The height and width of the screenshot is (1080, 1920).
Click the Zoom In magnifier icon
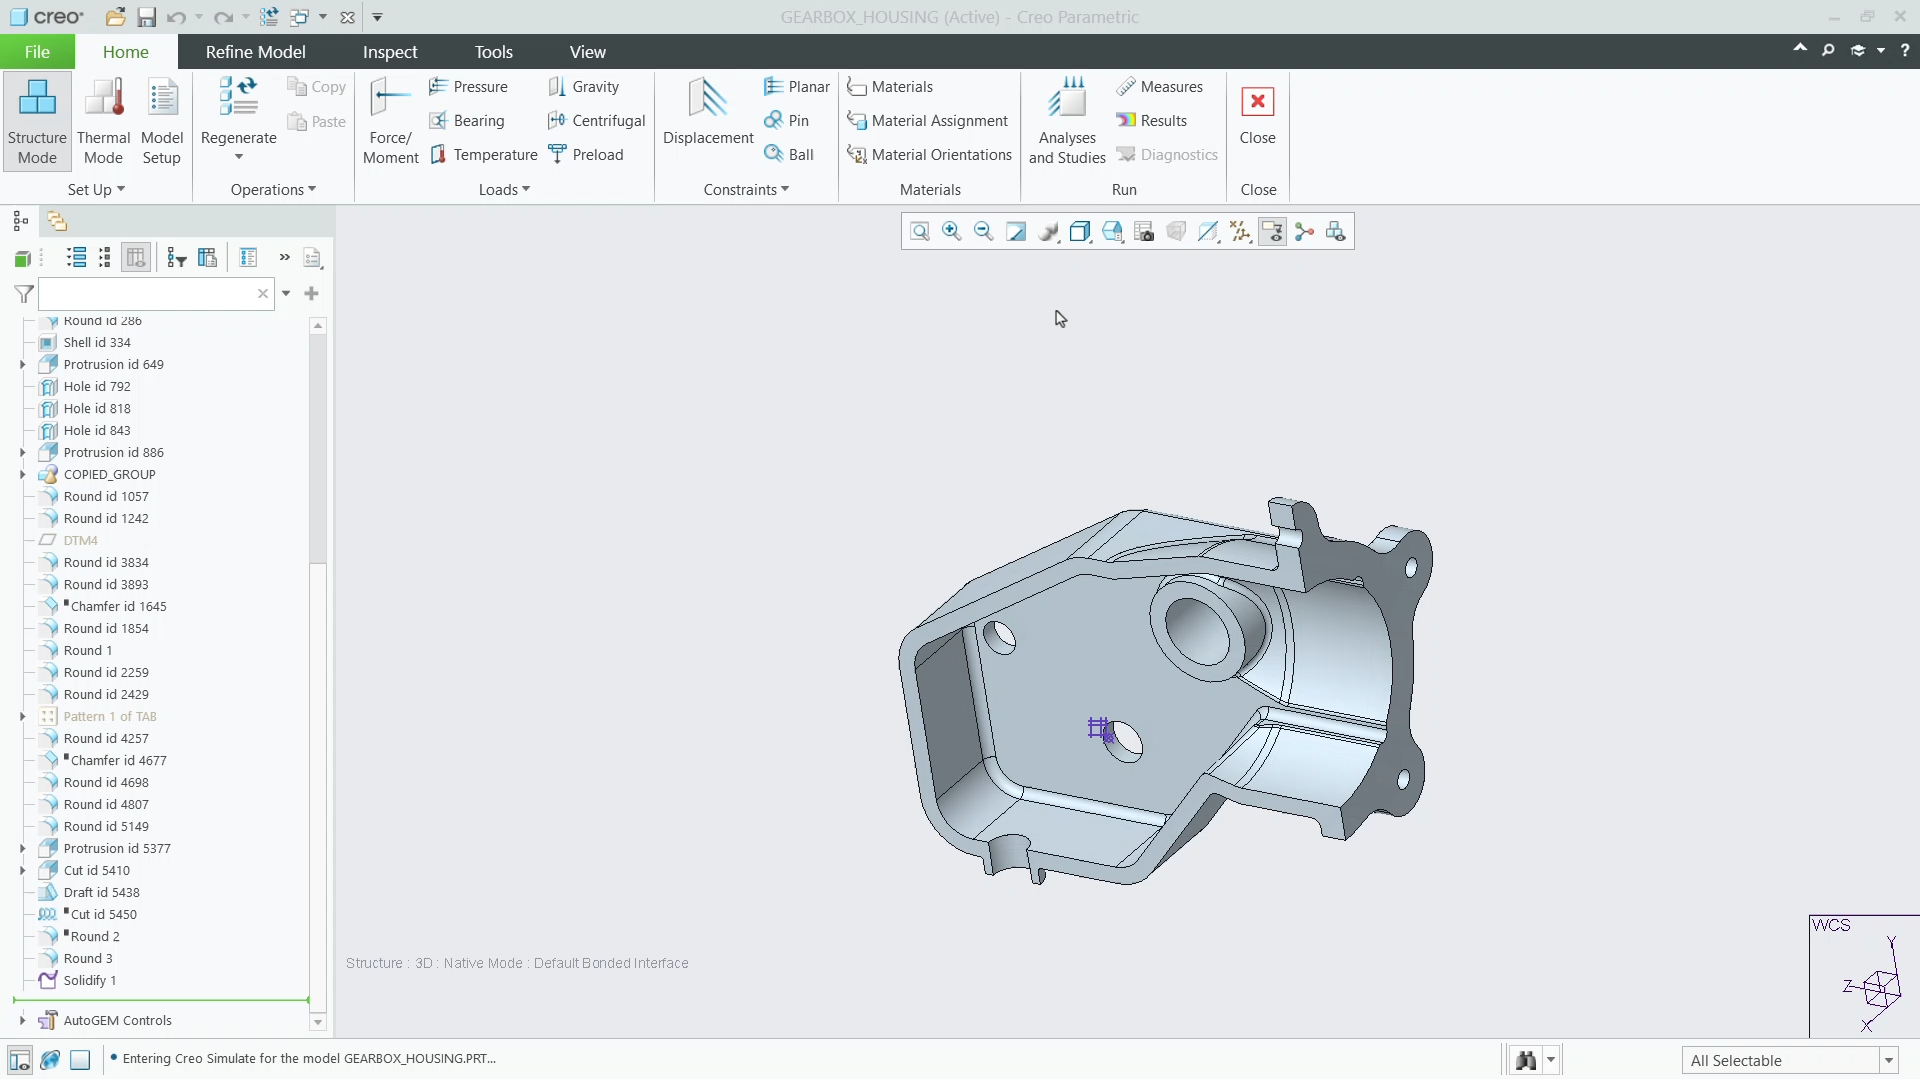pyautogui.click(x=952, y=232)
